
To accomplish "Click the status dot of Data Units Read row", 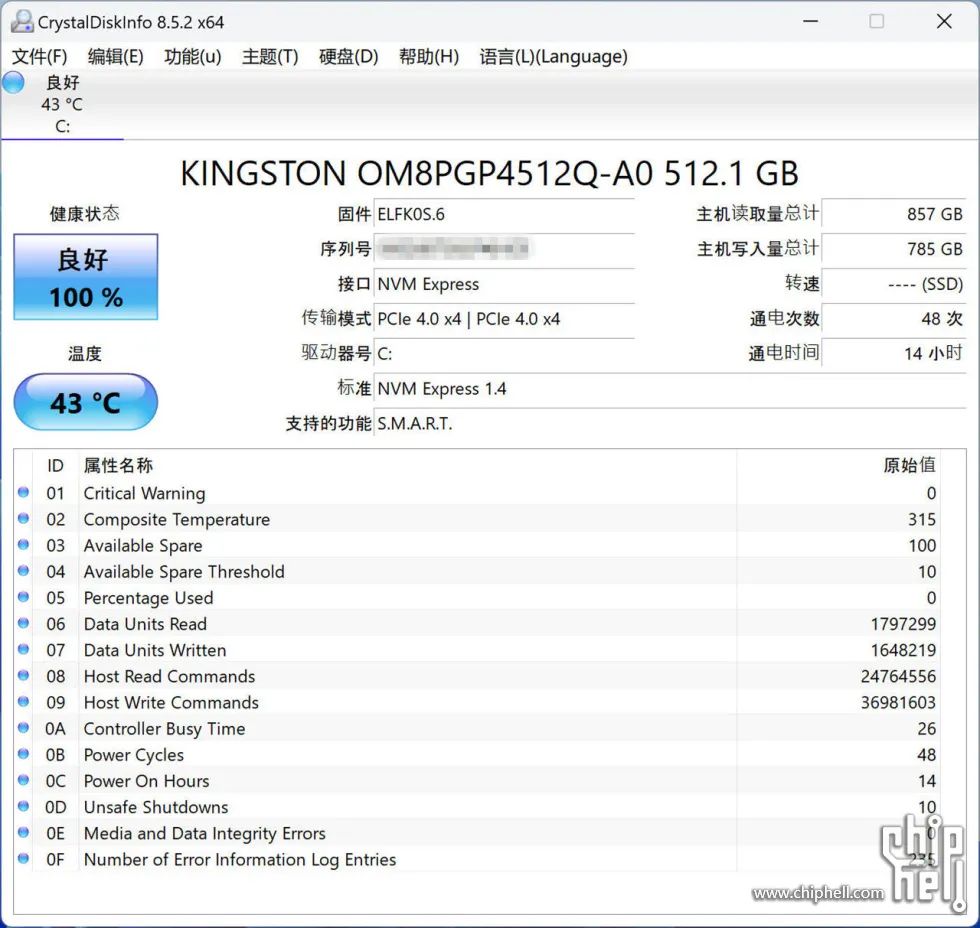I will (24, 624).
